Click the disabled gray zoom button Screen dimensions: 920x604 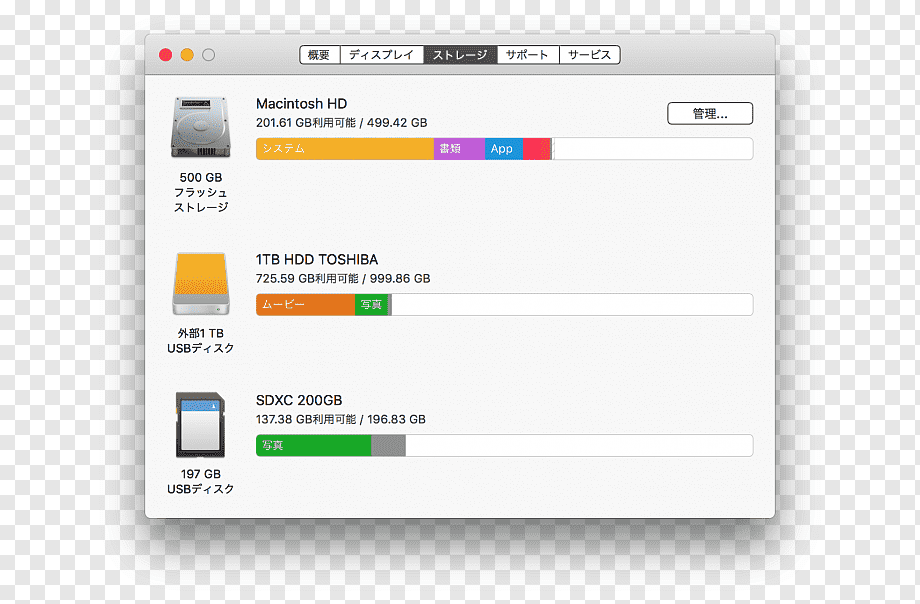pyautogui.click(x=208, y=55)
